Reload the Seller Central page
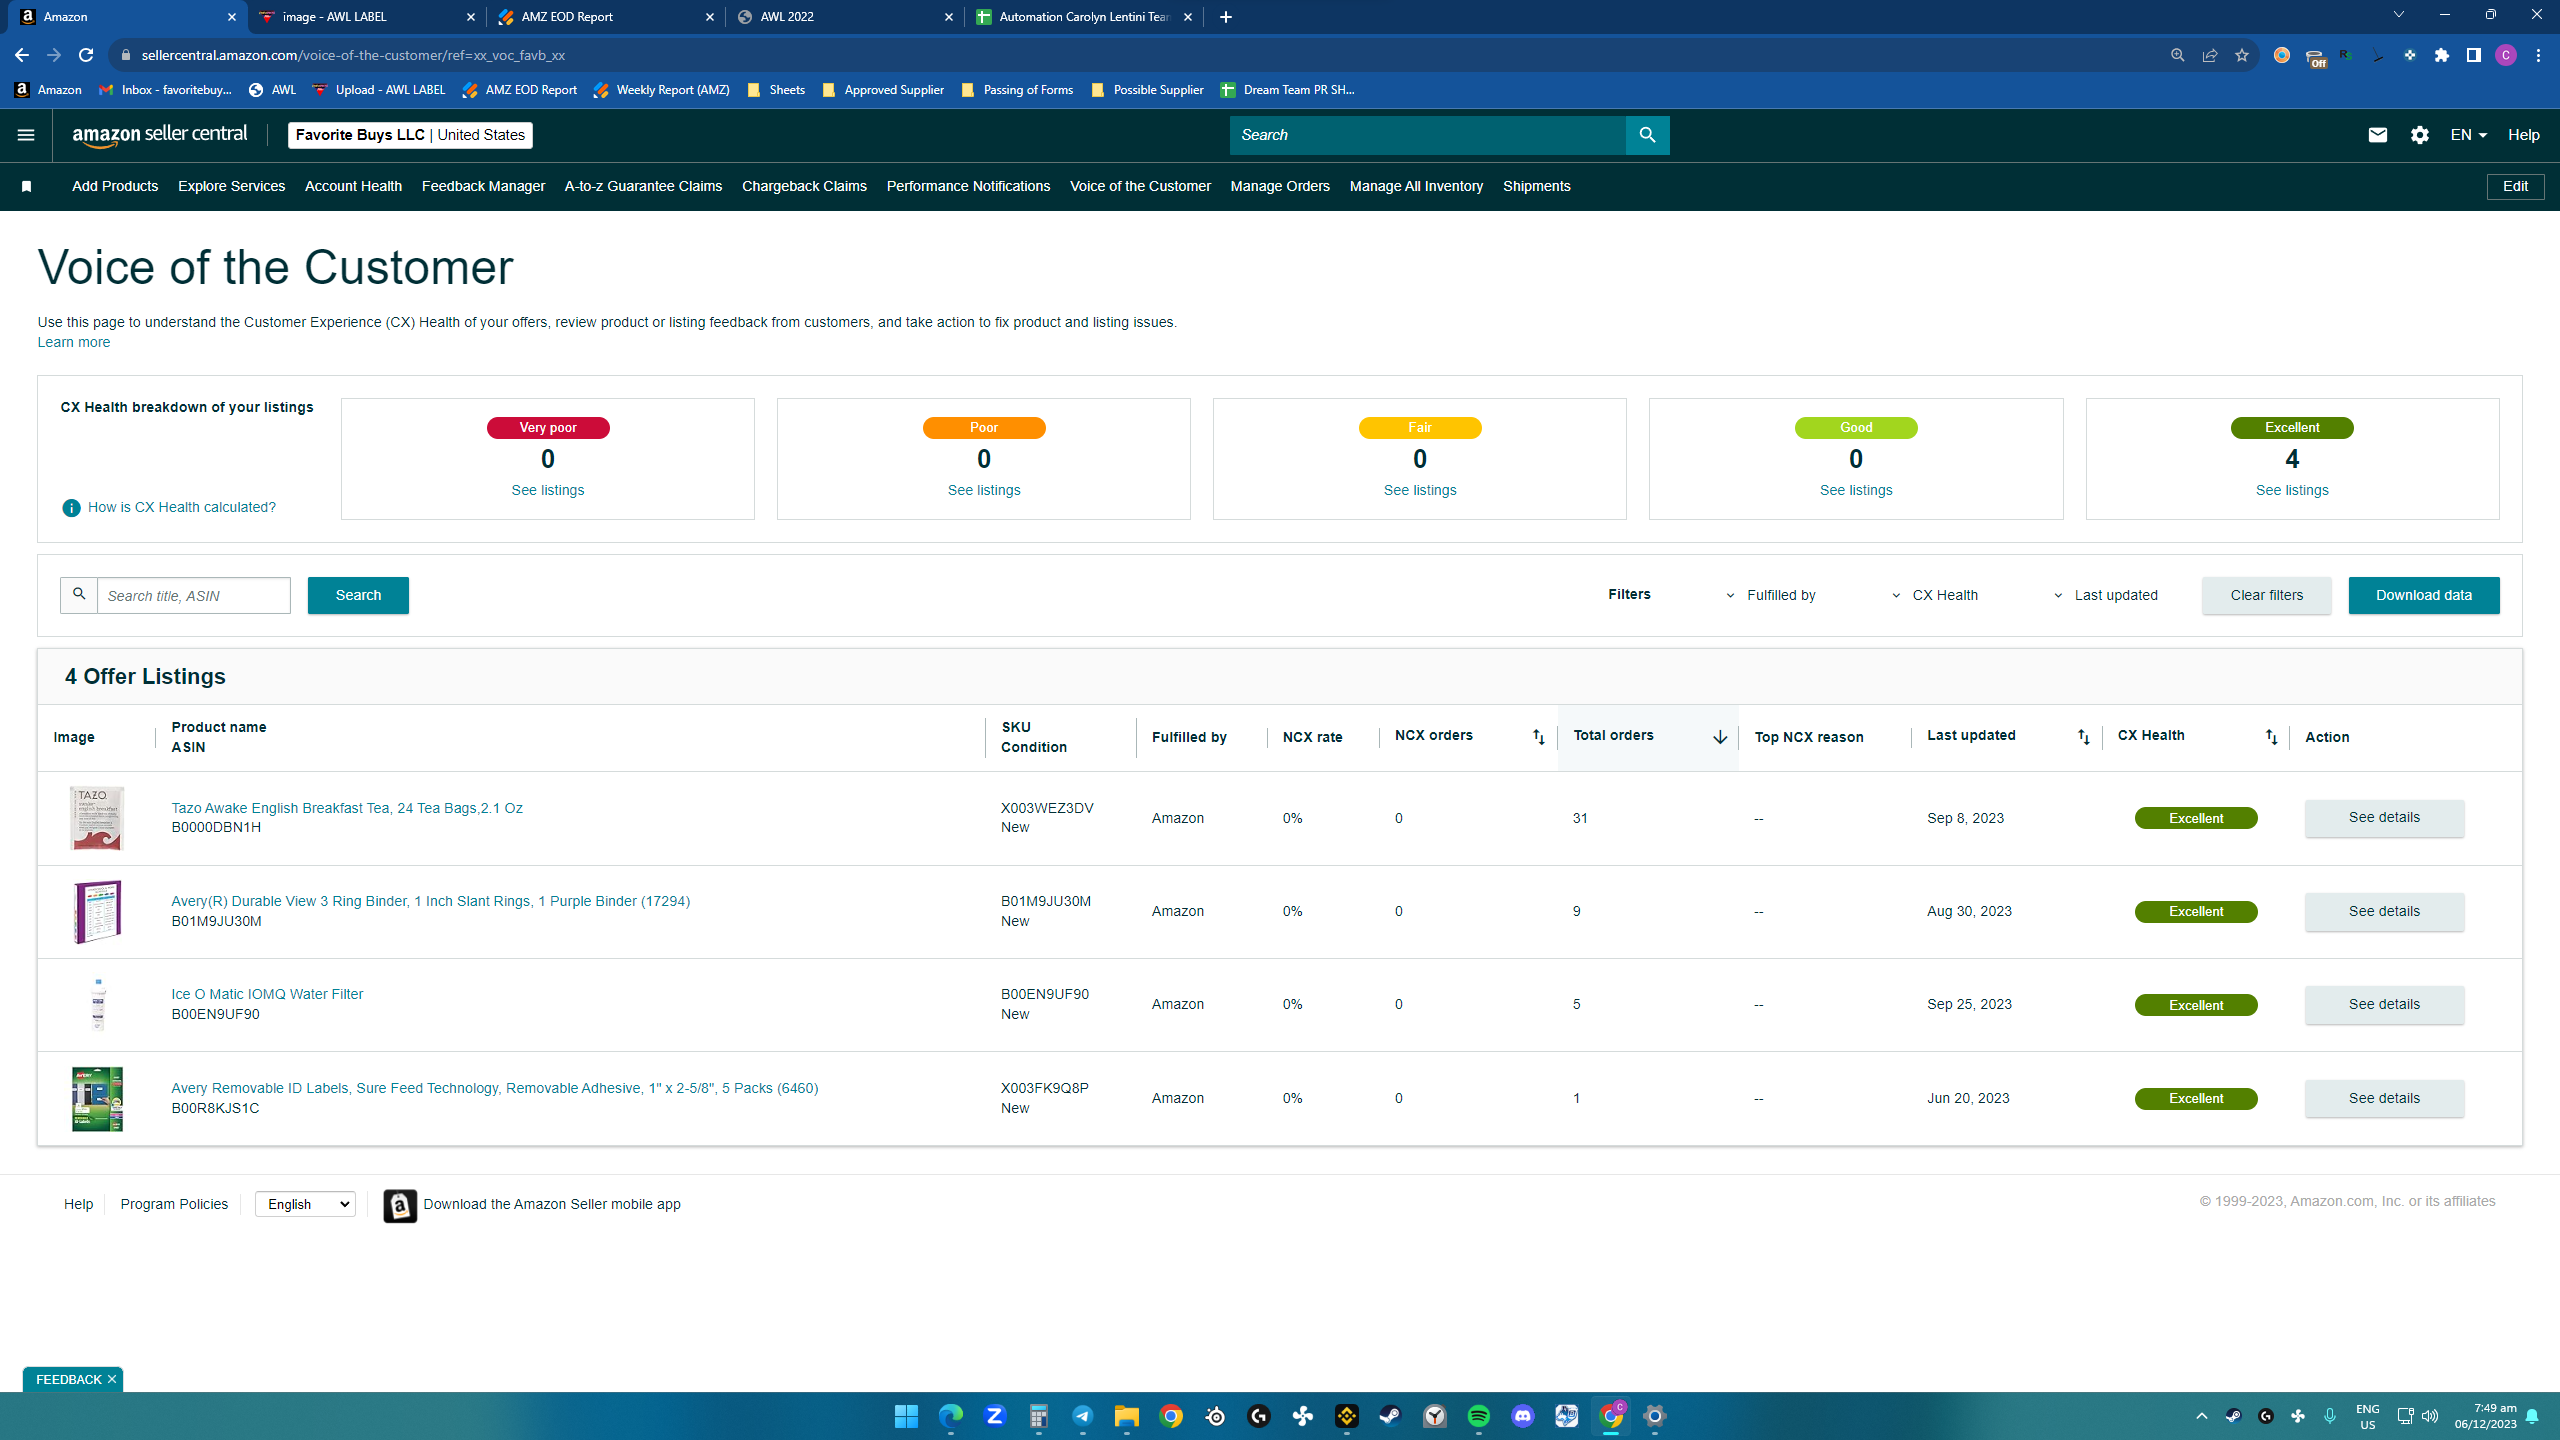This screenshot has width=2560, height=1440. tap(86, 55)
